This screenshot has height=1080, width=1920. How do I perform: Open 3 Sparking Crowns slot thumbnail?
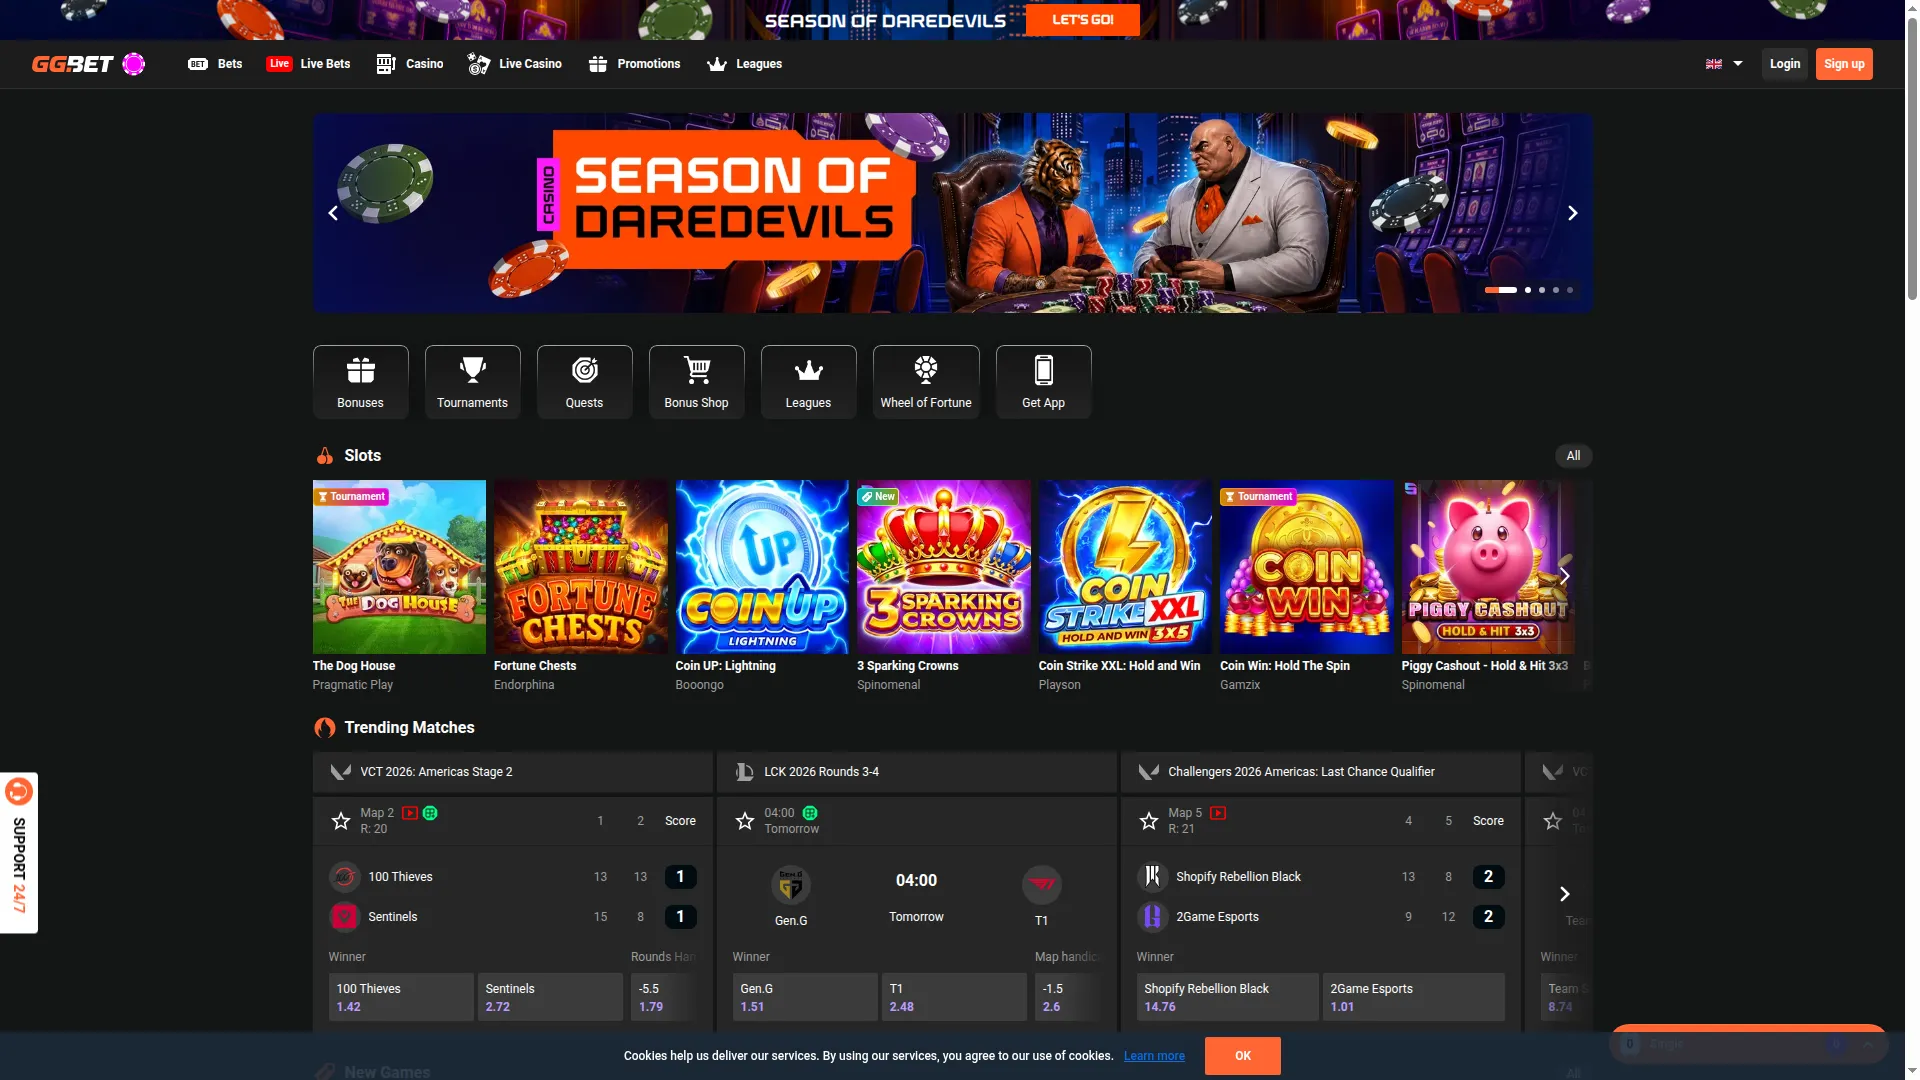pos(943,567)
